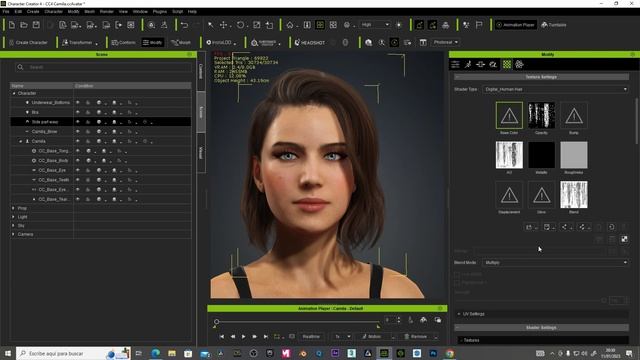Expand the Camera tree node
This screenshot has width=640, height=360.
tap(13, 234)
